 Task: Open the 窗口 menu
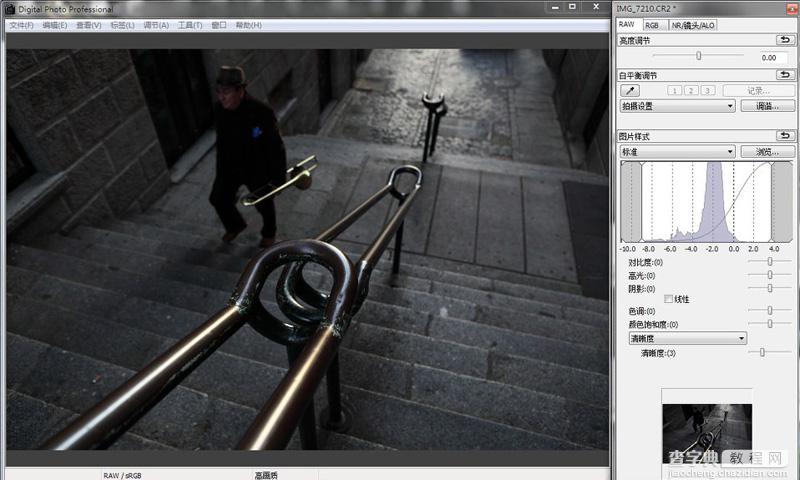pyautogui.click(x=219, y=25)
